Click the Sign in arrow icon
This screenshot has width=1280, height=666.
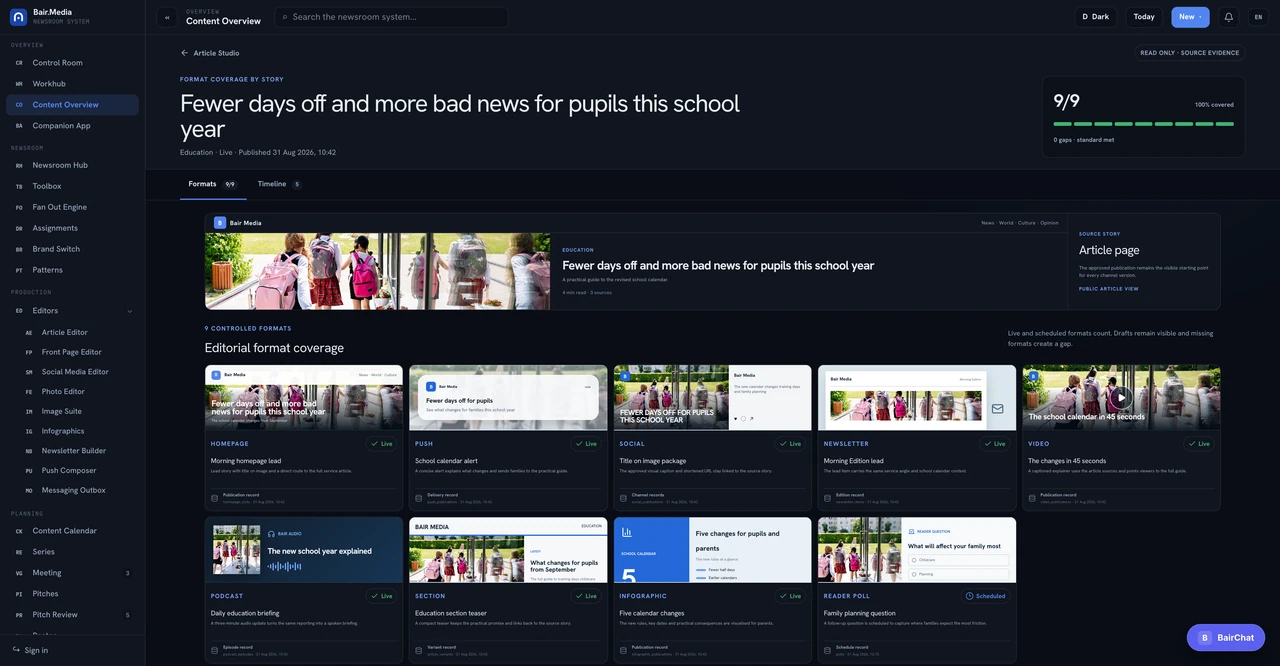pyautogui.click(x=16, y=650)
